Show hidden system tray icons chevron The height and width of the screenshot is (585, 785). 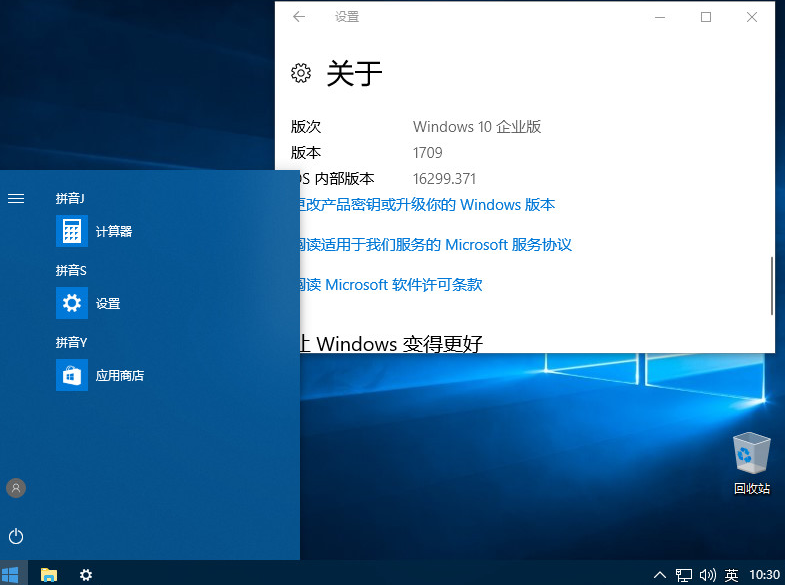click(660, 574)
